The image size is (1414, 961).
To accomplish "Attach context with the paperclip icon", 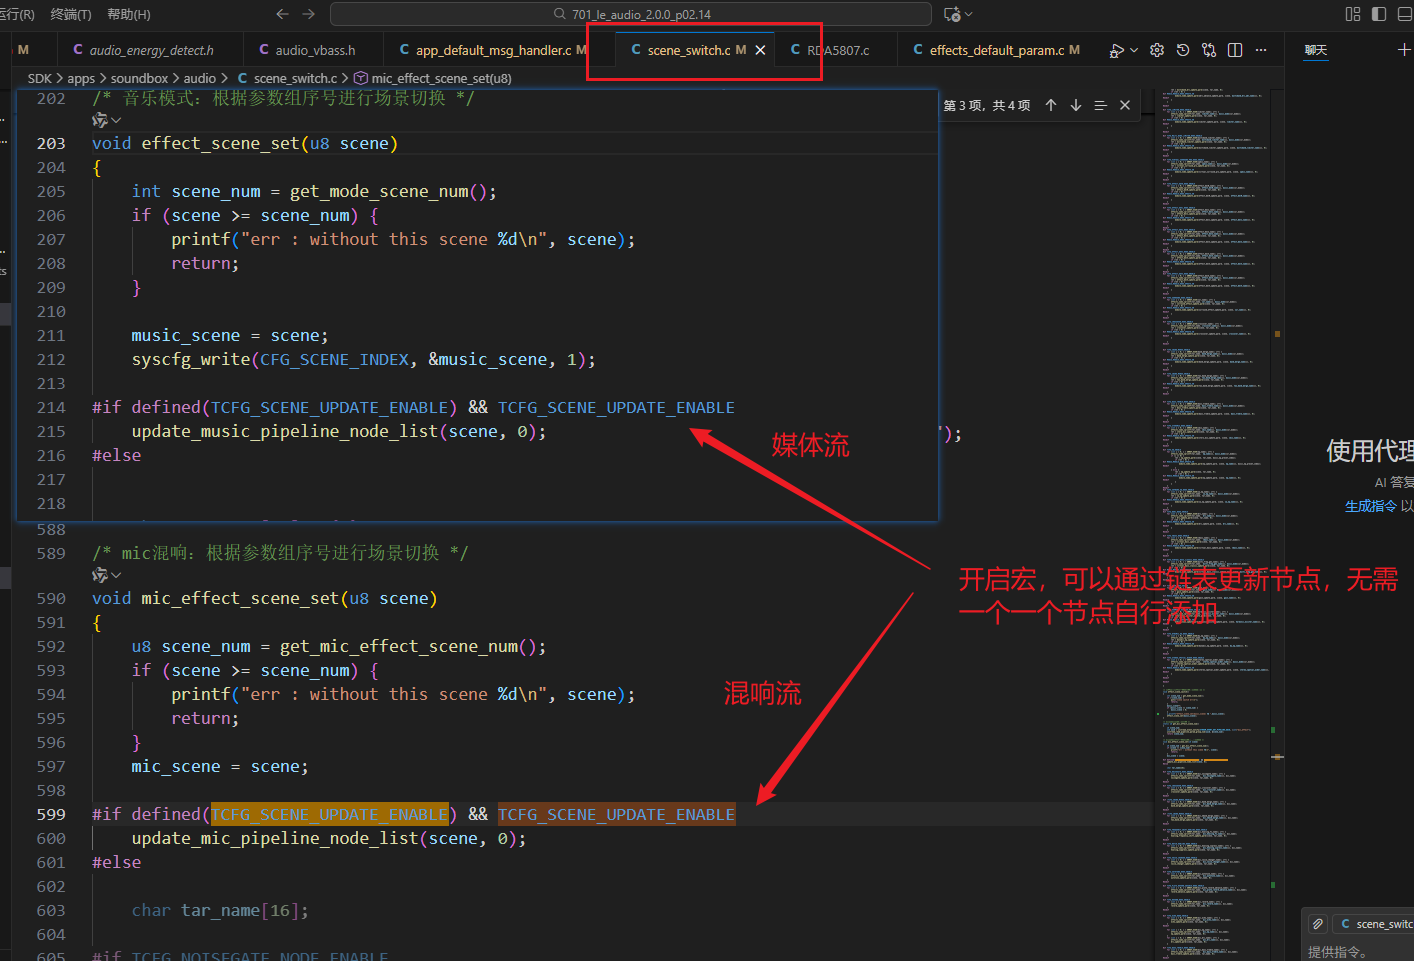I will pyautogui.click(x=1318, y=924).
